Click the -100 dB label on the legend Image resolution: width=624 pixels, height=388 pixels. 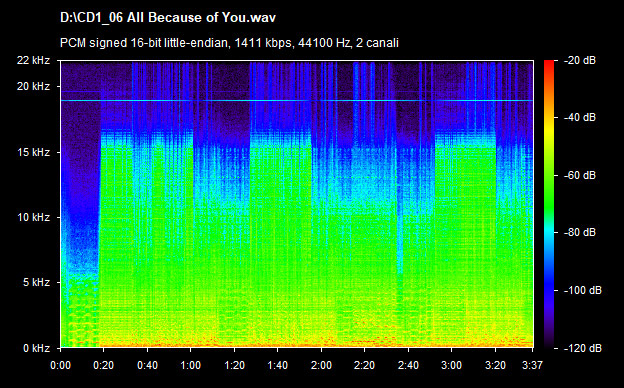[x=582, y=291]
